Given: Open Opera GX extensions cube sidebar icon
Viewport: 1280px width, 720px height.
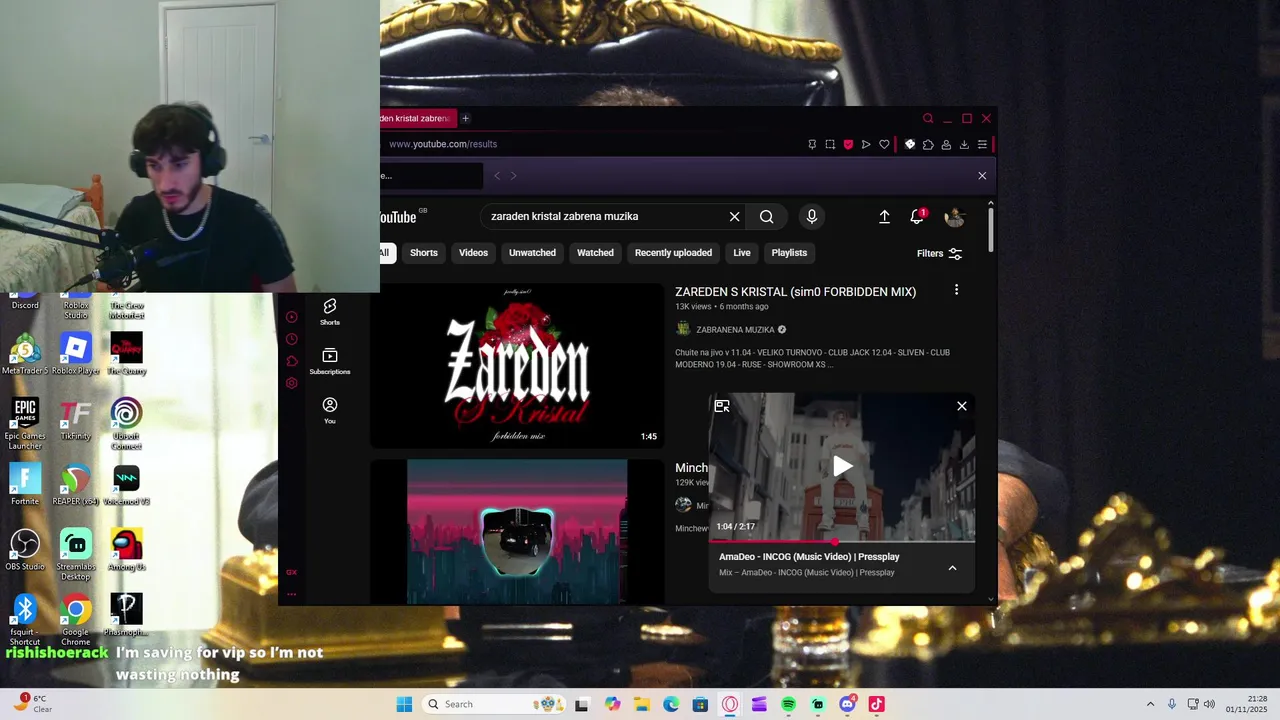Looking at the screenshot, I should [291, 361].
